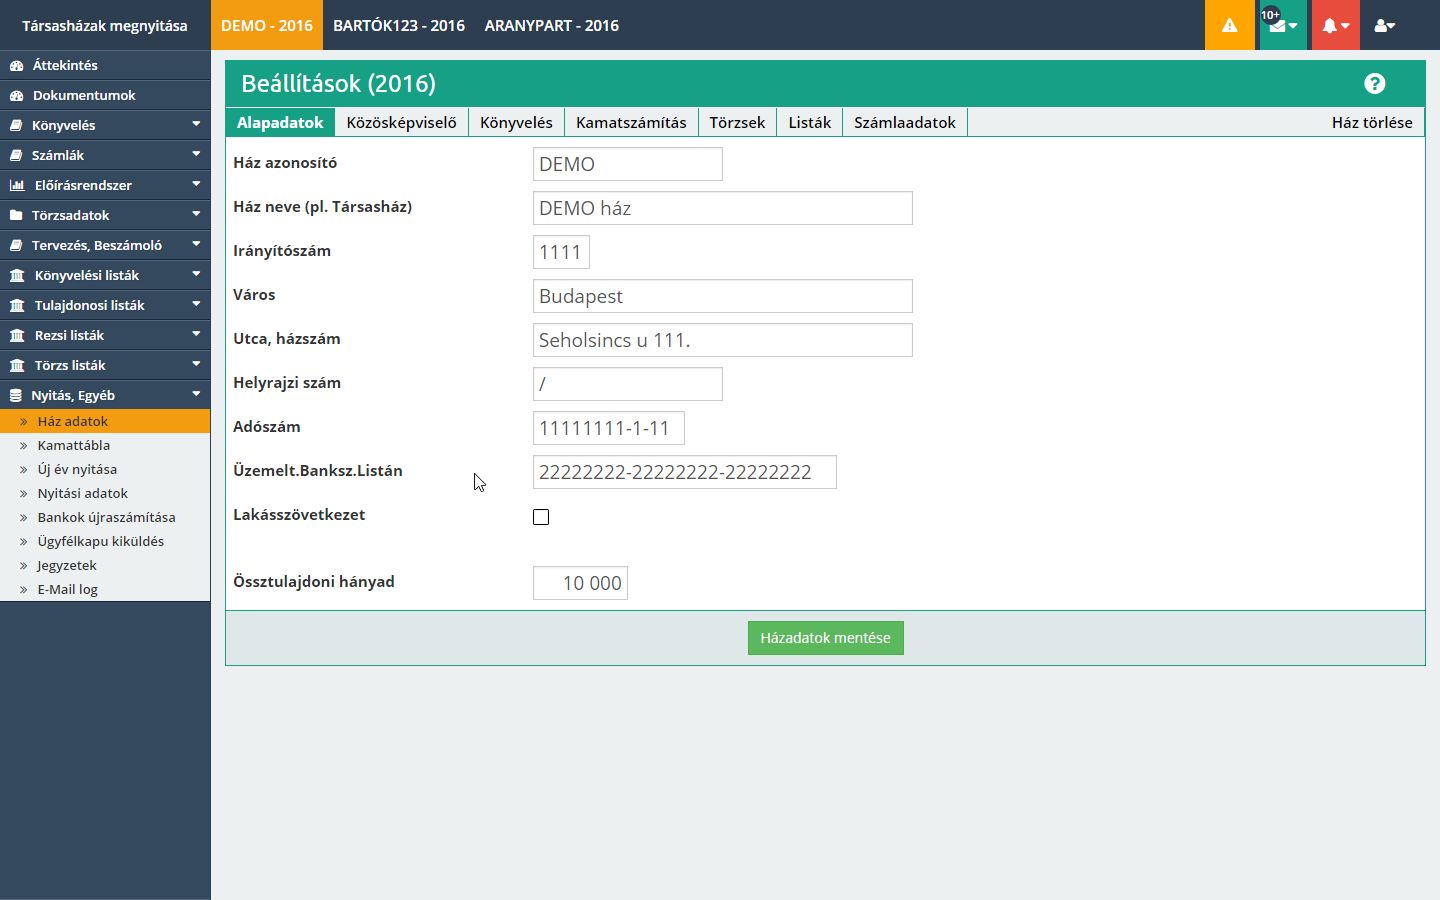
Task: Switch to the Kamatszámítás tab
Action: click(x=631, y=122)
